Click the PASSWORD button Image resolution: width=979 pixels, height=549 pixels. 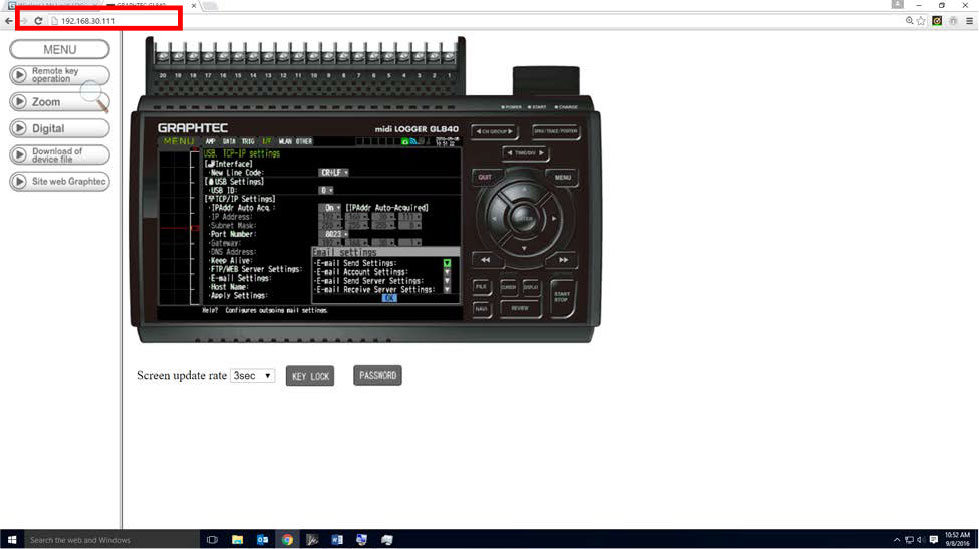(377, 375)
